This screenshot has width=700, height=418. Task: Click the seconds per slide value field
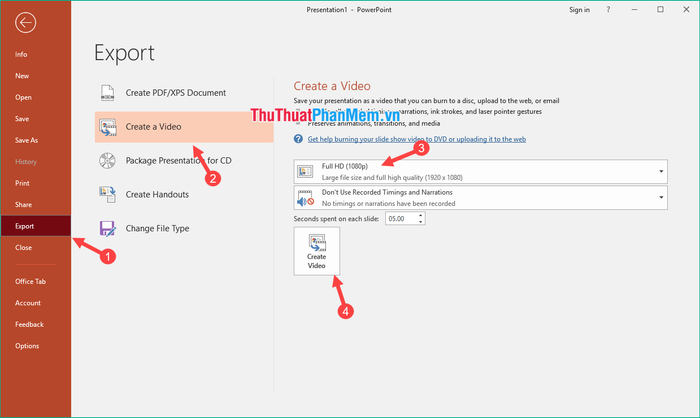[401, 218]
